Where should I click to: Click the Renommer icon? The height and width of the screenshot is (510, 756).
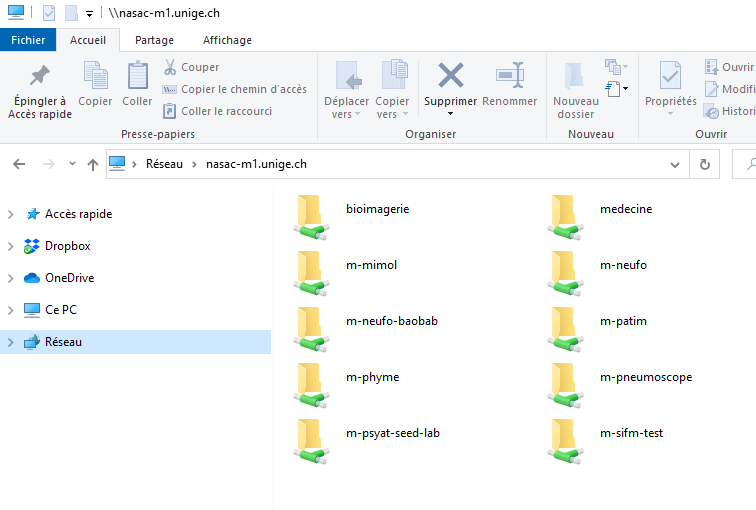pos(509,76)
